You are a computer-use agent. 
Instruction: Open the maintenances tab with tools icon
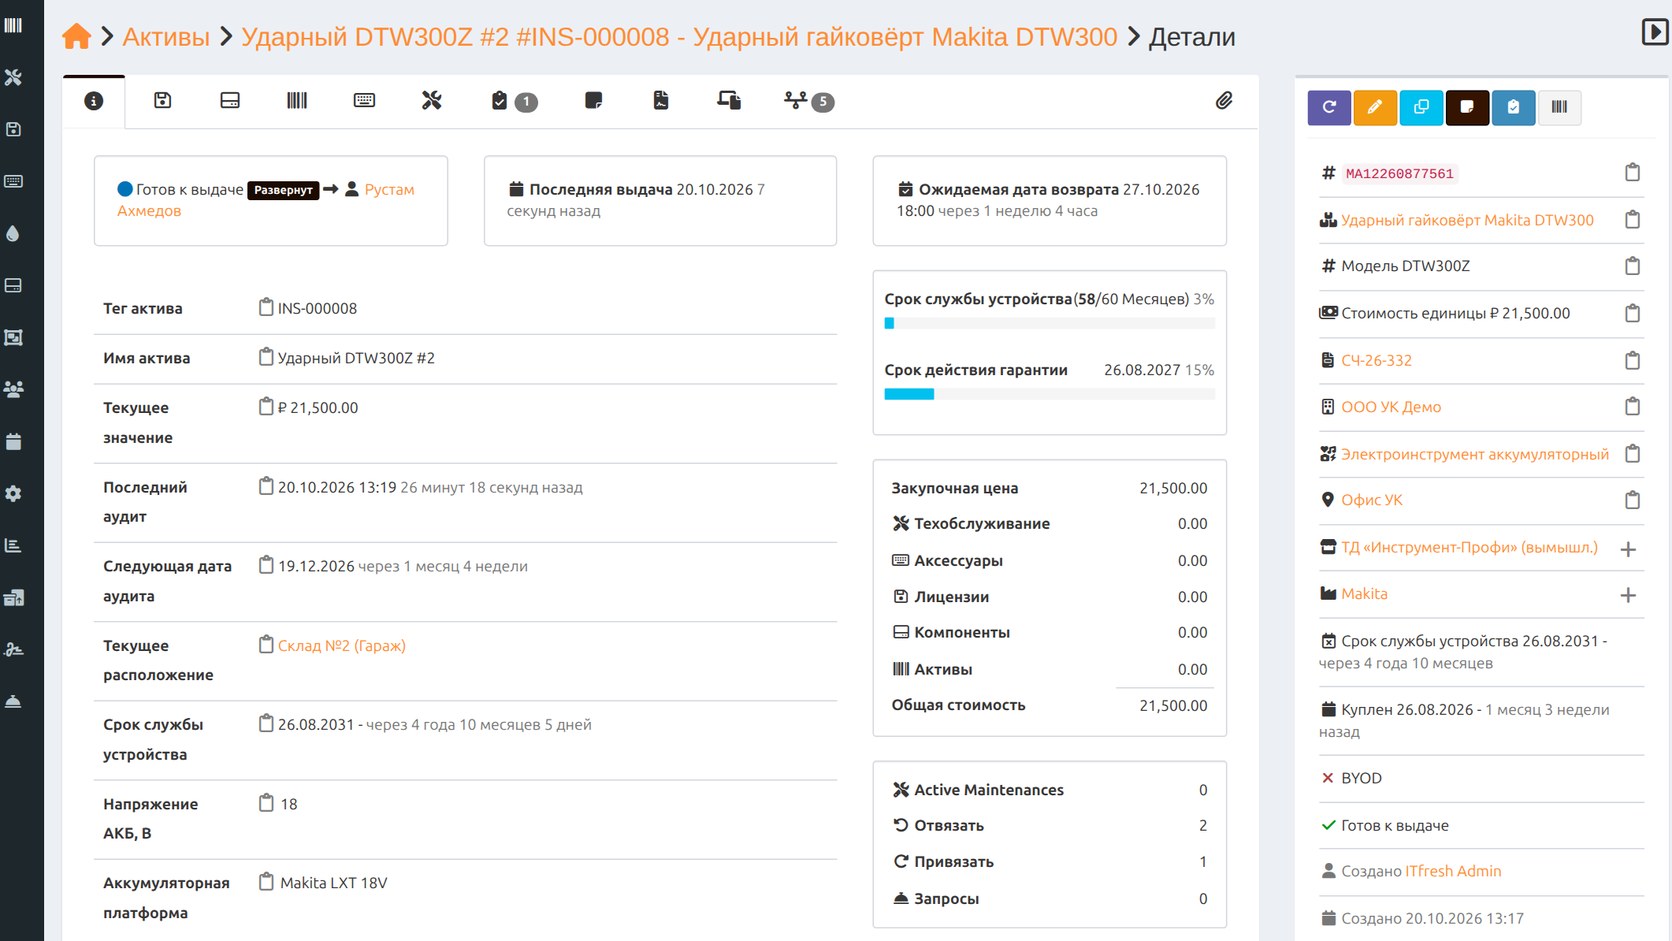tap(432, 100)
